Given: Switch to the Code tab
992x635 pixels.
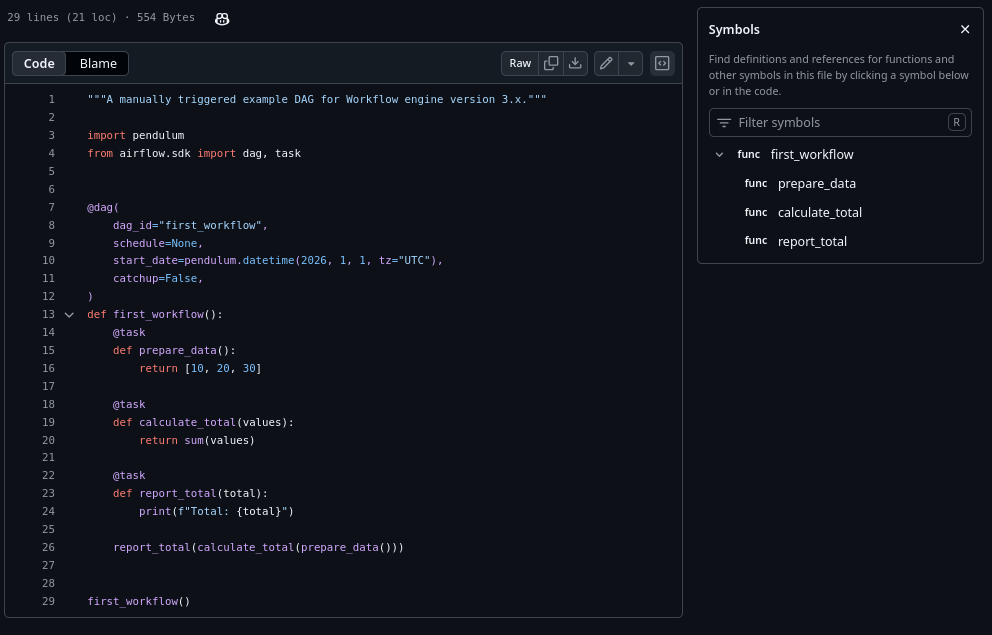Looking at the screenshot, I should point(39,63).
